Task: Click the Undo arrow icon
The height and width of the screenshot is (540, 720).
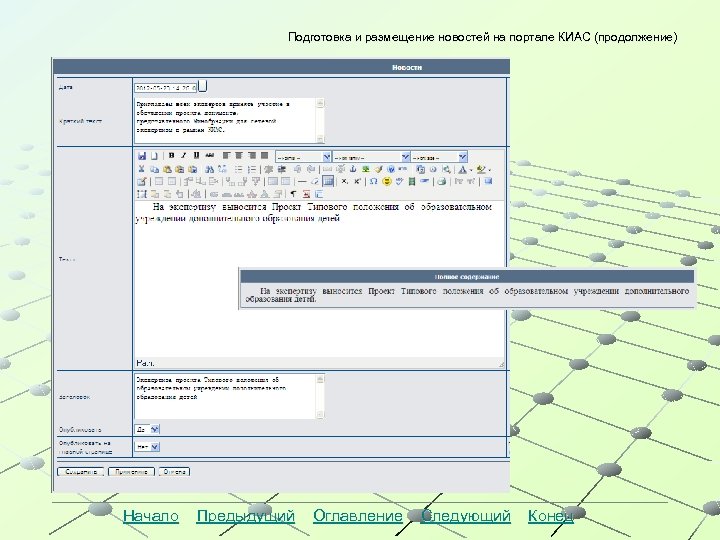Action: click(298, 169)
